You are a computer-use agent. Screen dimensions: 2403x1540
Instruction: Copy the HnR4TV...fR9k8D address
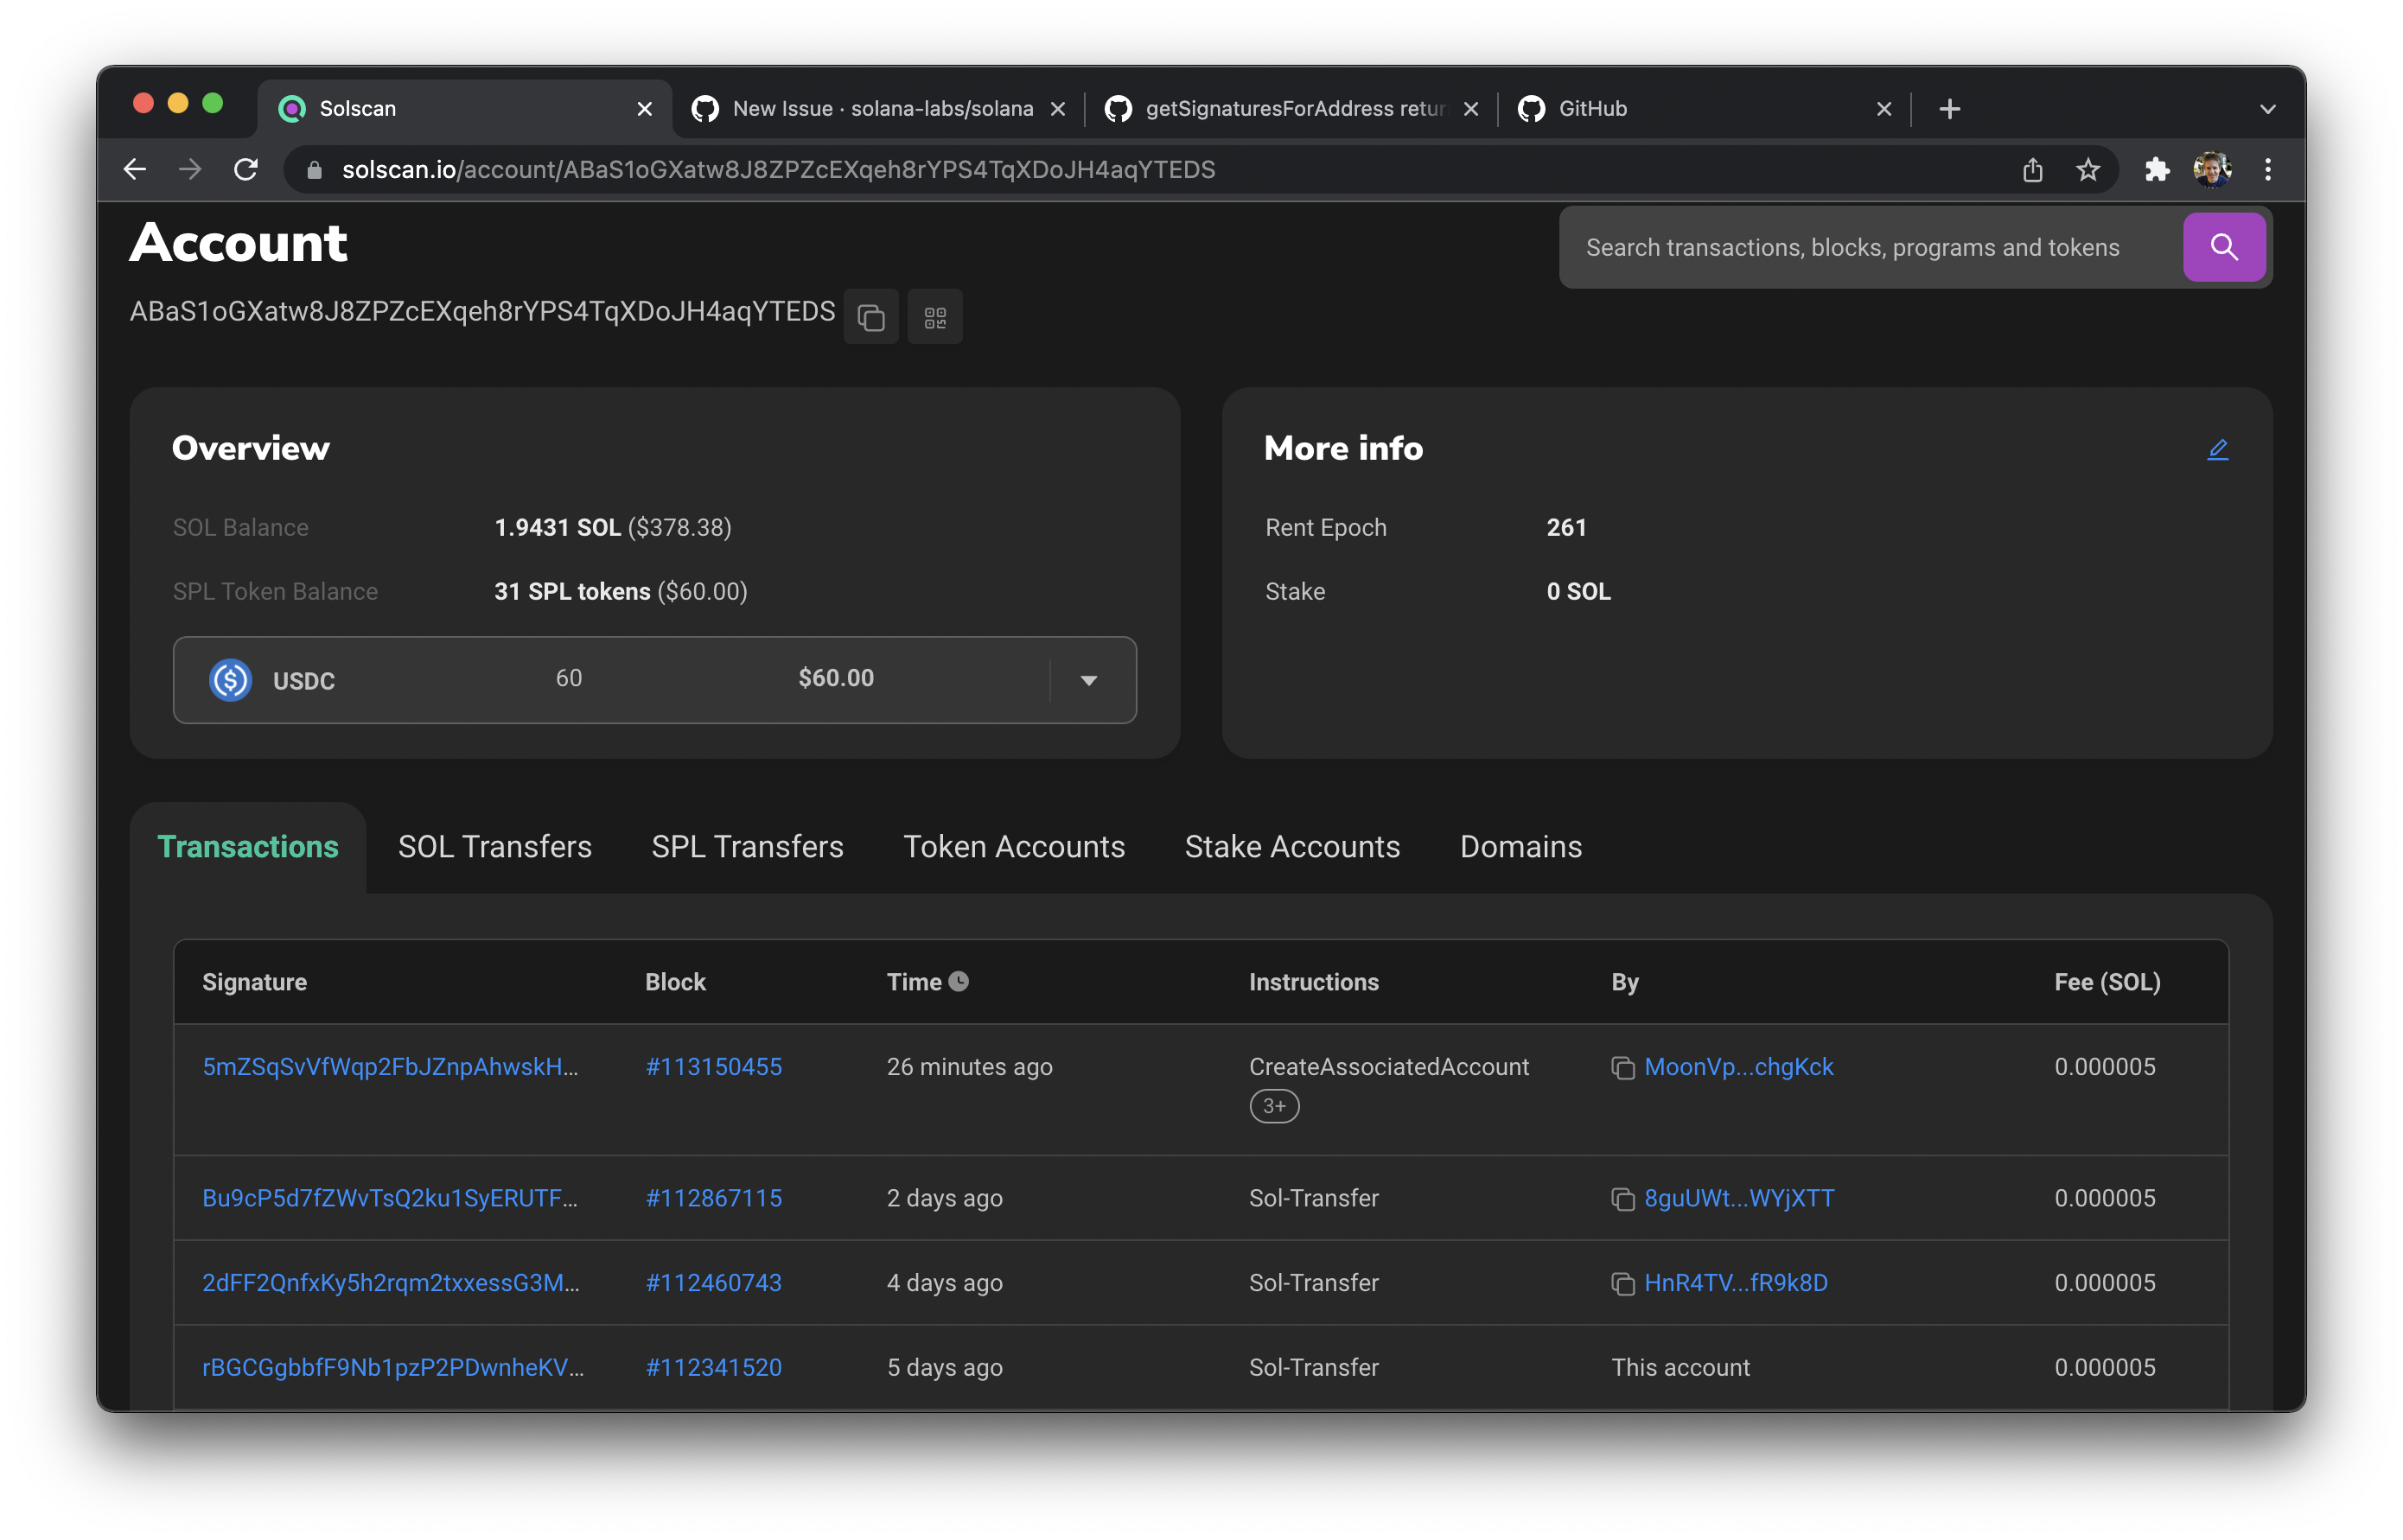(x=1622, y=1284)
